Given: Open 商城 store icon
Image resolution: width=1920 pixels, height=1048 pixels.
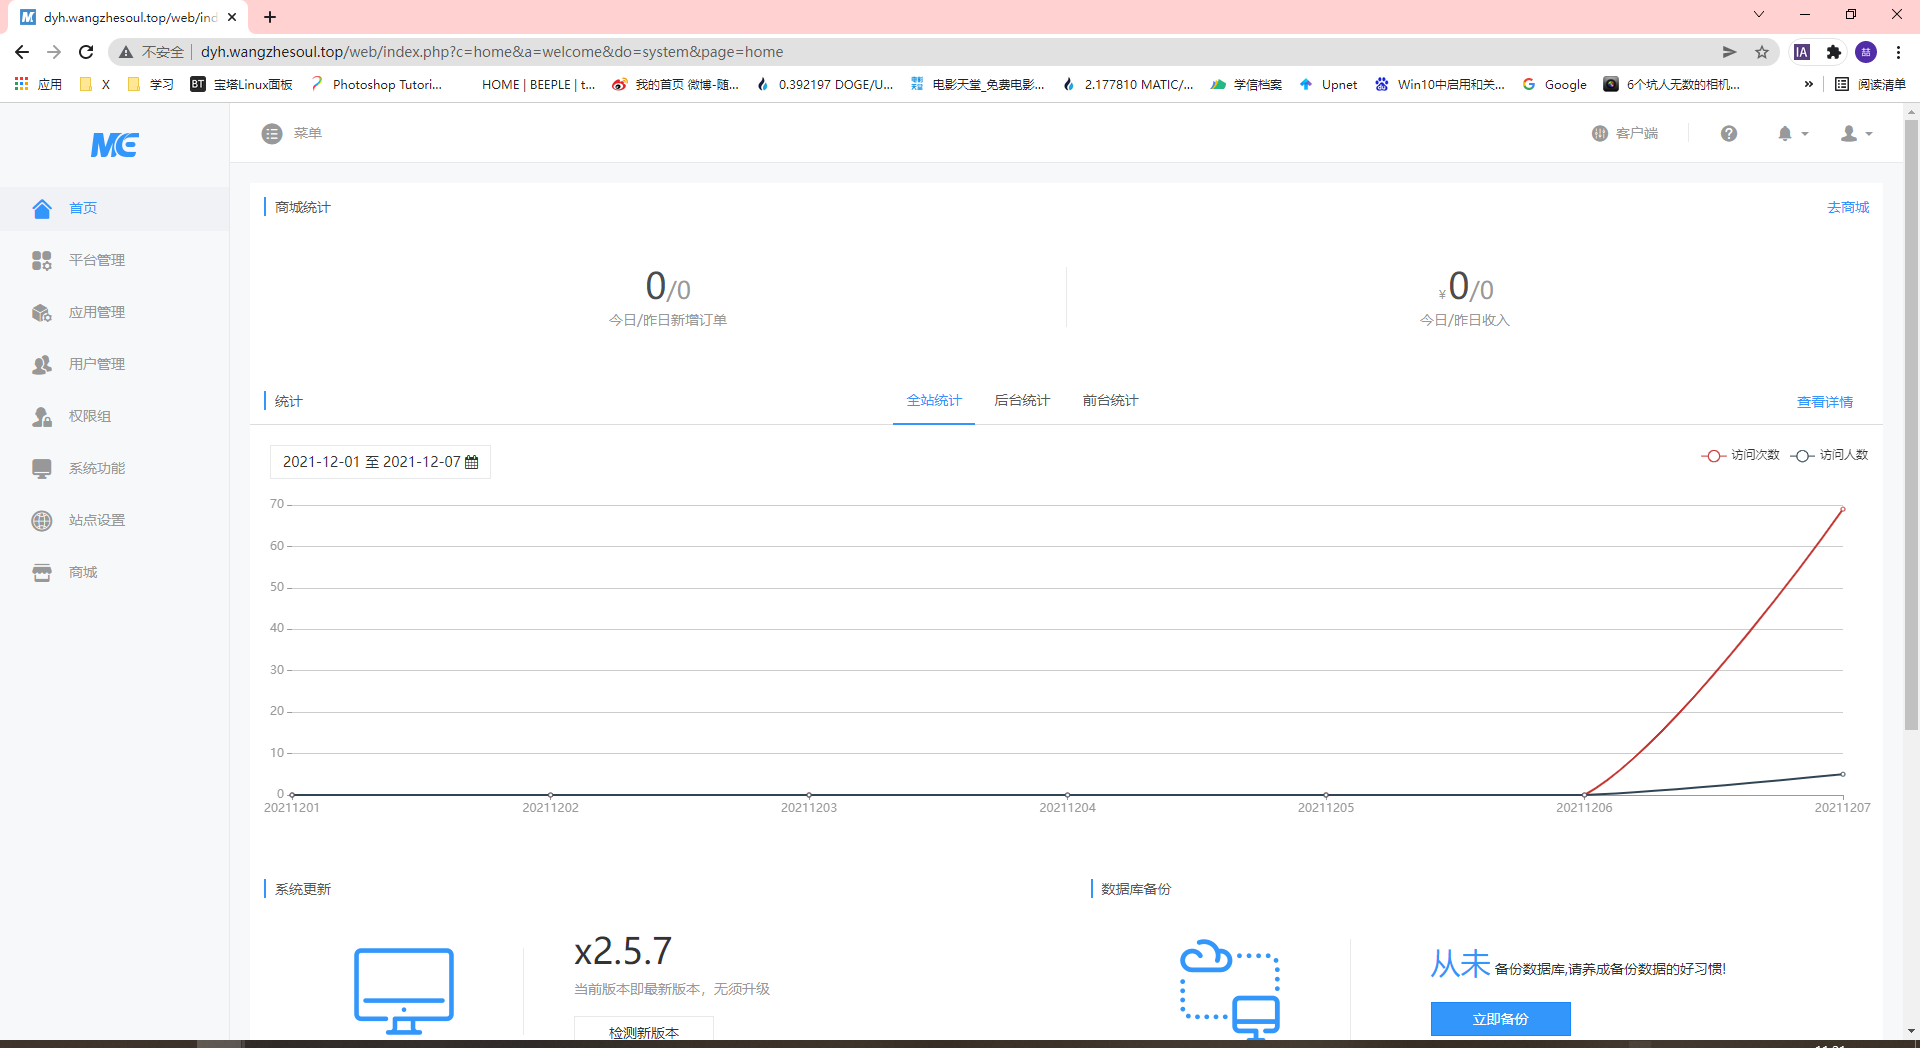Looking at the screenshot, I should pos(42,572).
